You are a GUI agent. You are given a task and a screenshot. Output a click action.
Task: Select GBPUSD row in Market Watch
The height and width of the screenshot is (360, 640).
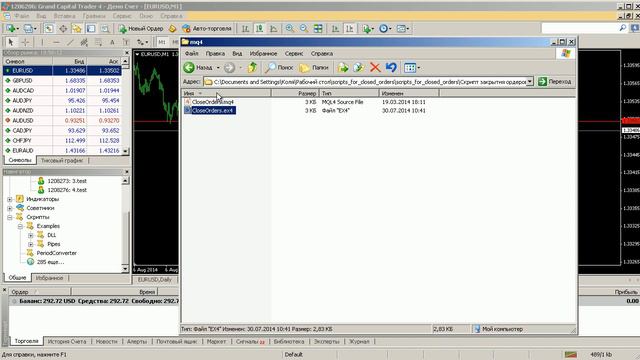pos(62,81)
